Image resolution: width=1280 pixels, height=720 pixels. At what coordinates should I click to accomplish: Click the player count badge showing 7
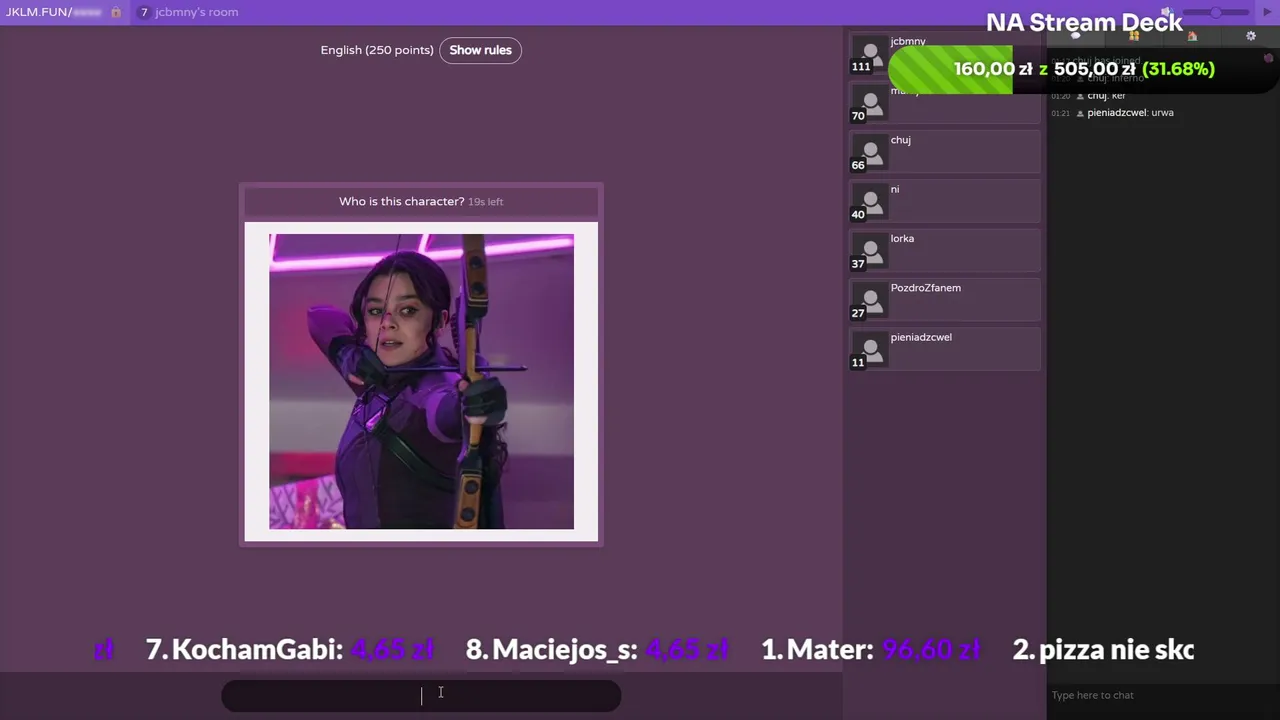(x=144, y=12)
